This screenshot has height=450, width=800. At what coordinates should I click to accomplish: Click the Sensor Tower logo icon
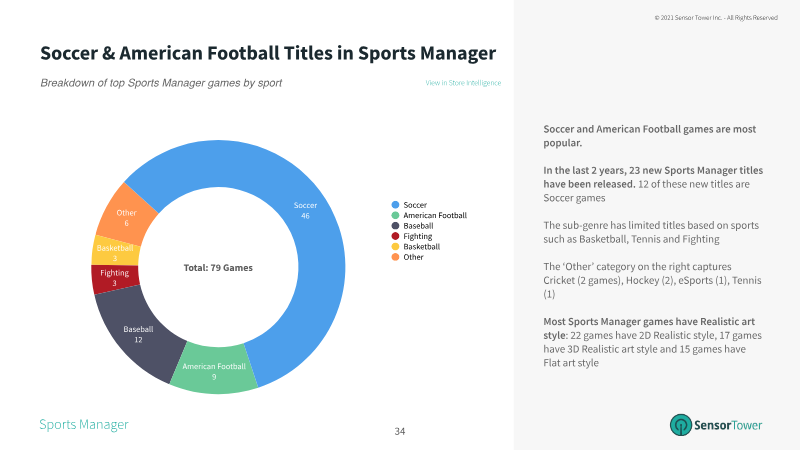pyautogui.click(x=681, y=425)
